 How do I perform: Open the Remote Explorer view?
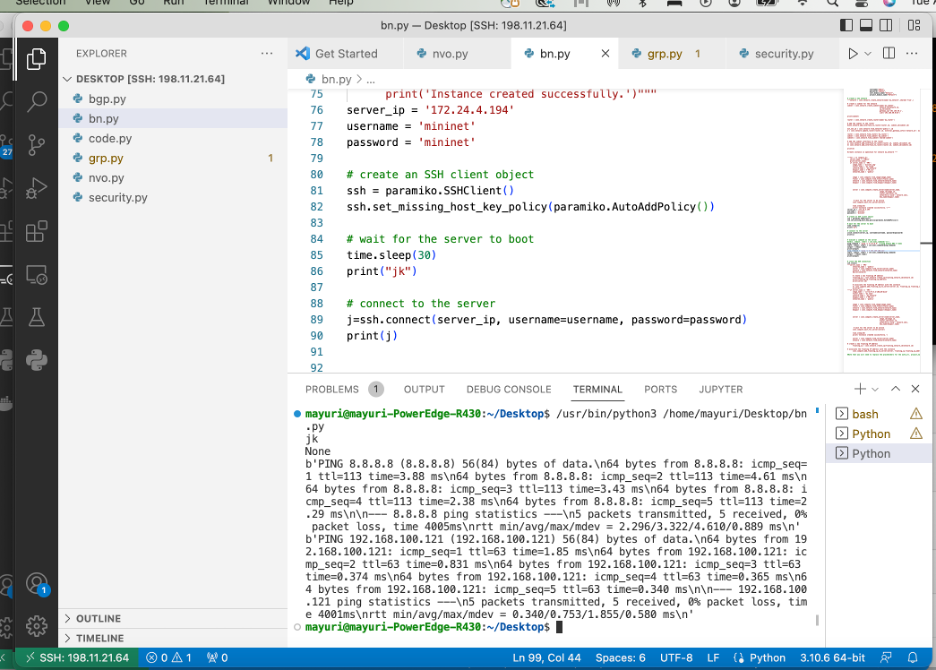pos(36,275)
